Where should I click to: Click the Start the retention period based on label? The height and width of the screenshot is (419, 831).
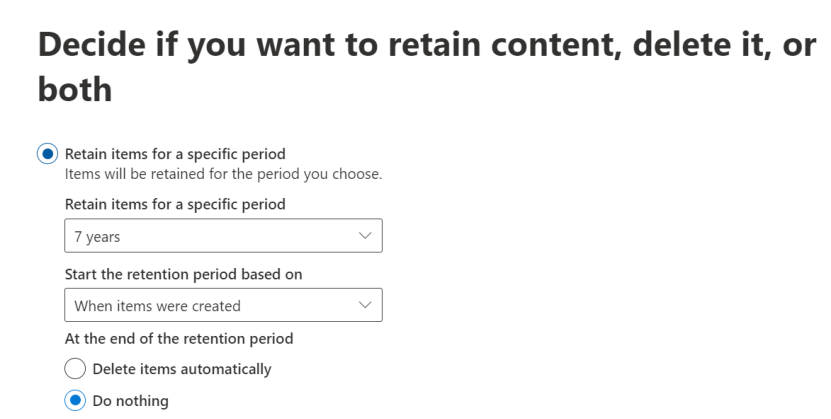tap(183, 274)
